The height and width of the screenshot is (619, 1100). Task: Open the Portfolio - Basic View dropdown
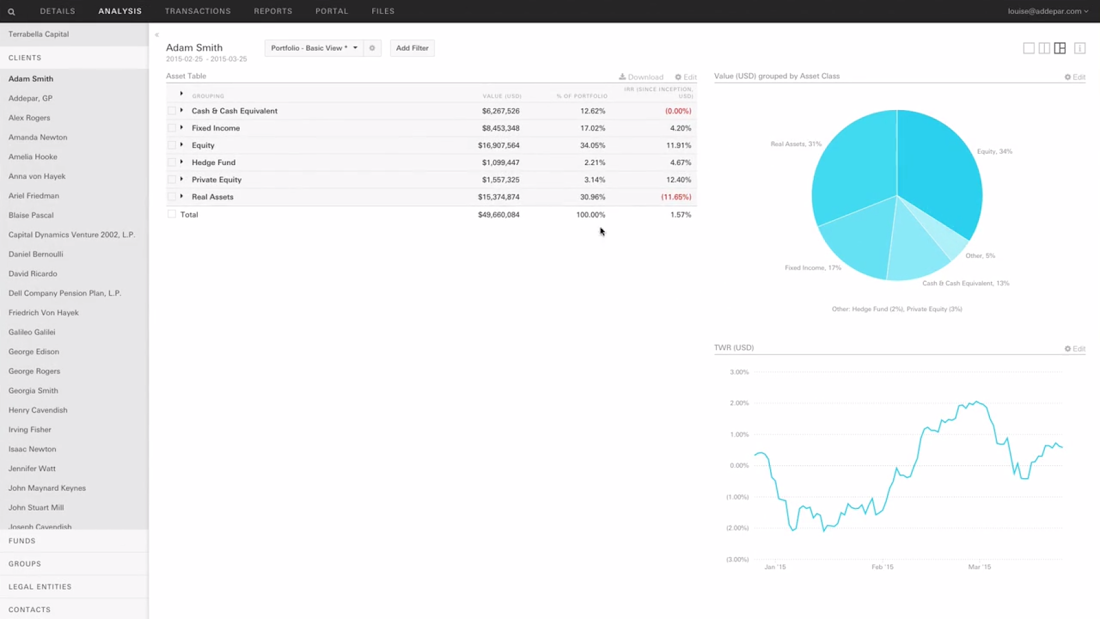click(x=313, y=48)
